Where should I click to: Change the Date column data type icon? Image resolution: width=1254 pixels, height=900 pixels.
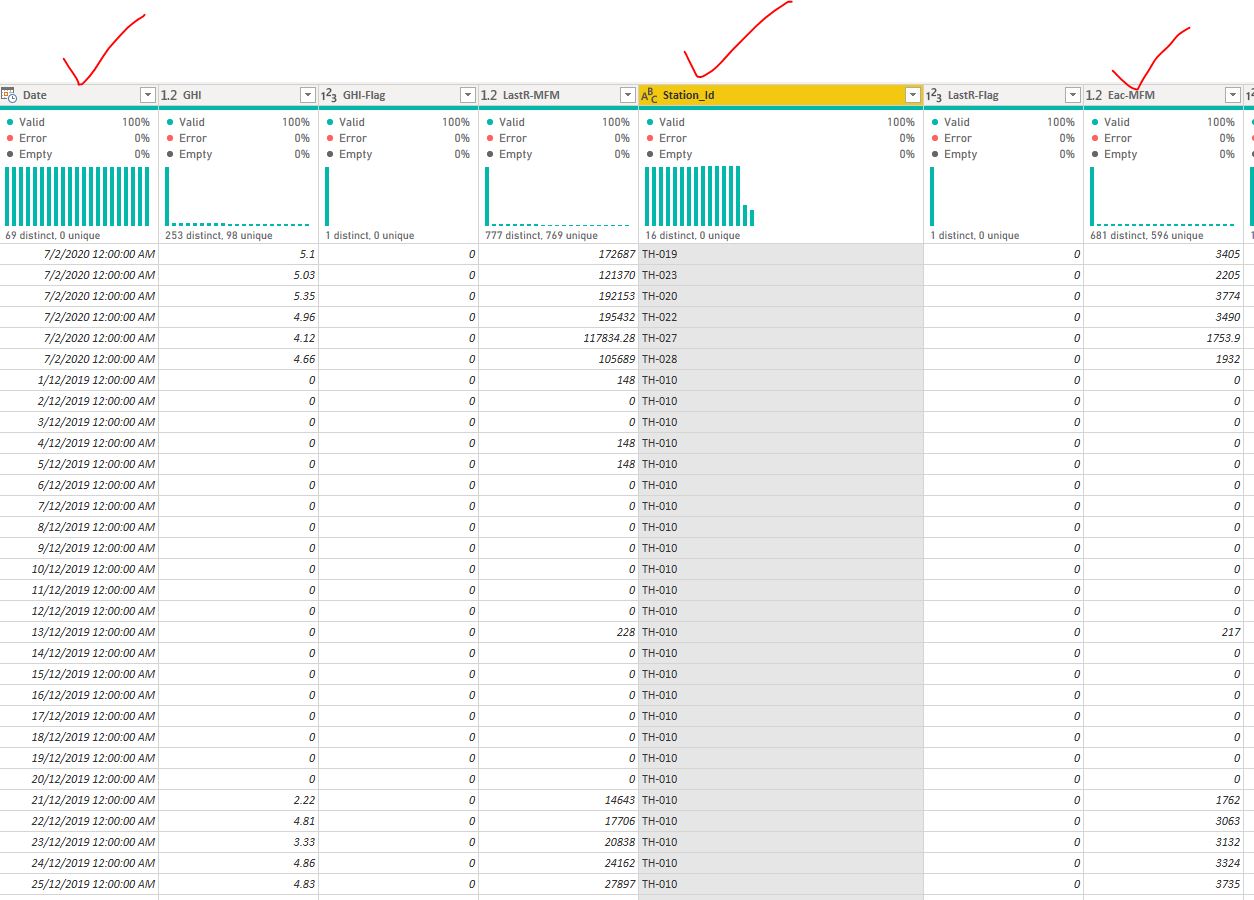[x=9, y=95]
